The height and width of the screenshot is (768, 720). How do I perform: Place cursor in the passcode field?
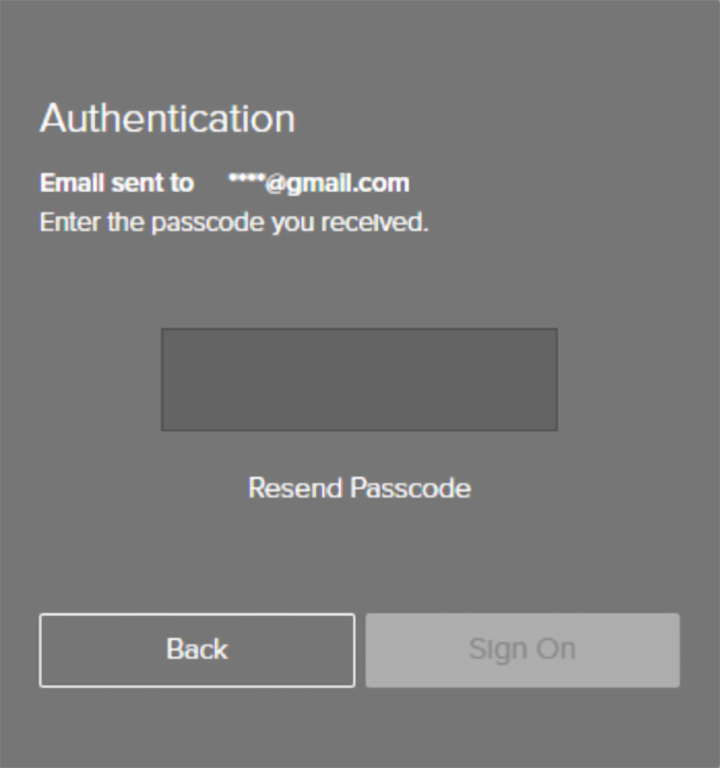(x=359, y=379)
